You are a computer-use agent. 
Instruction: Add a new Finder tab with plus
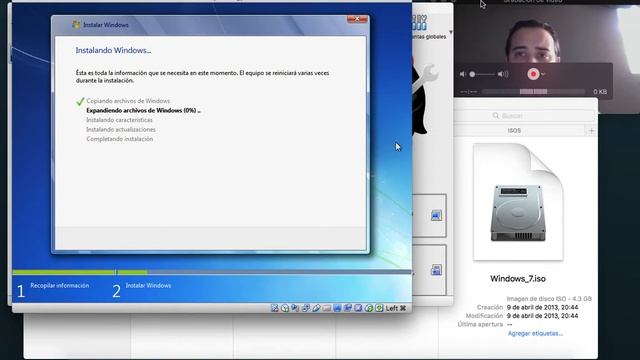pos(591,131)
